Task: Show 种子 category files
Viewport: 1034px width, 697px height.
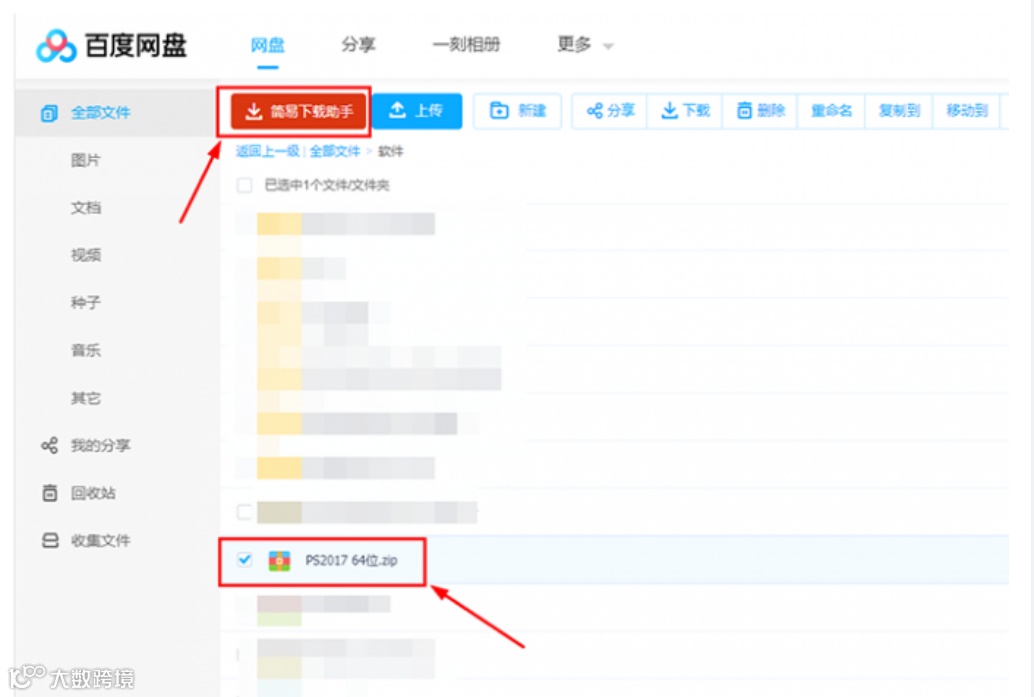Action: [86, 303]
